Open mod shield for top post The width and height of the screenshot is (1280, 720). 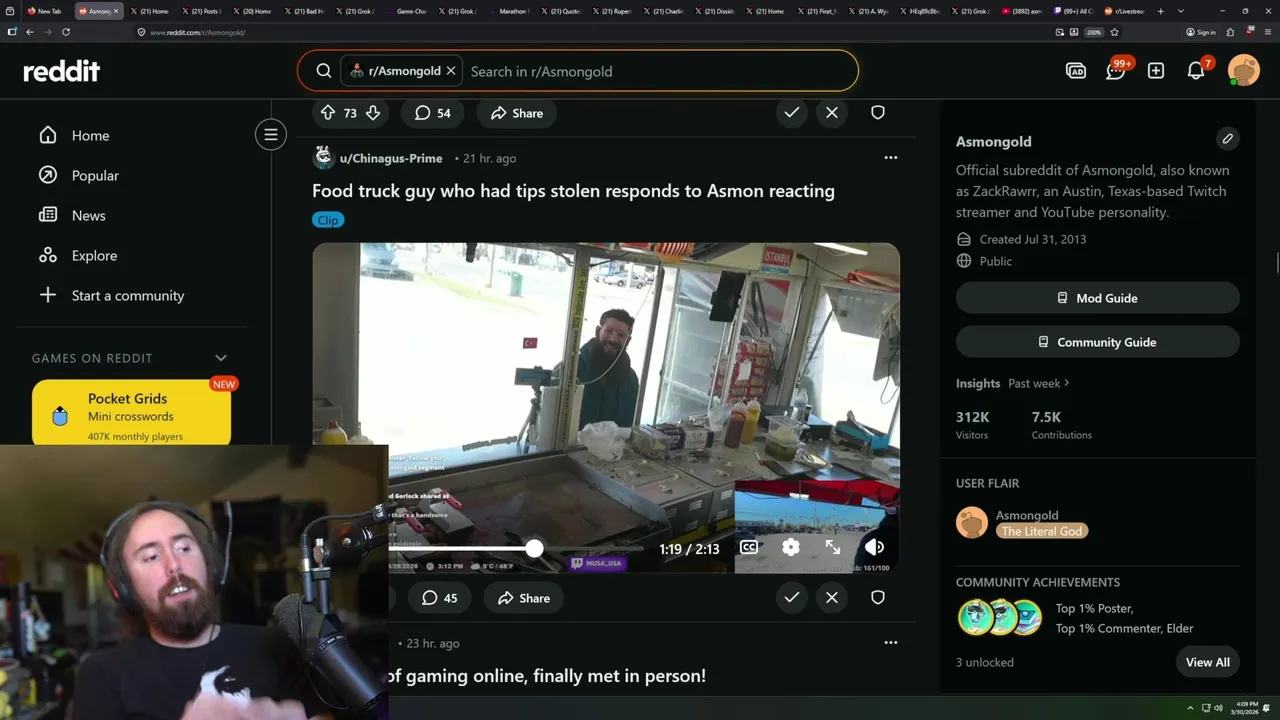(878, 113)
